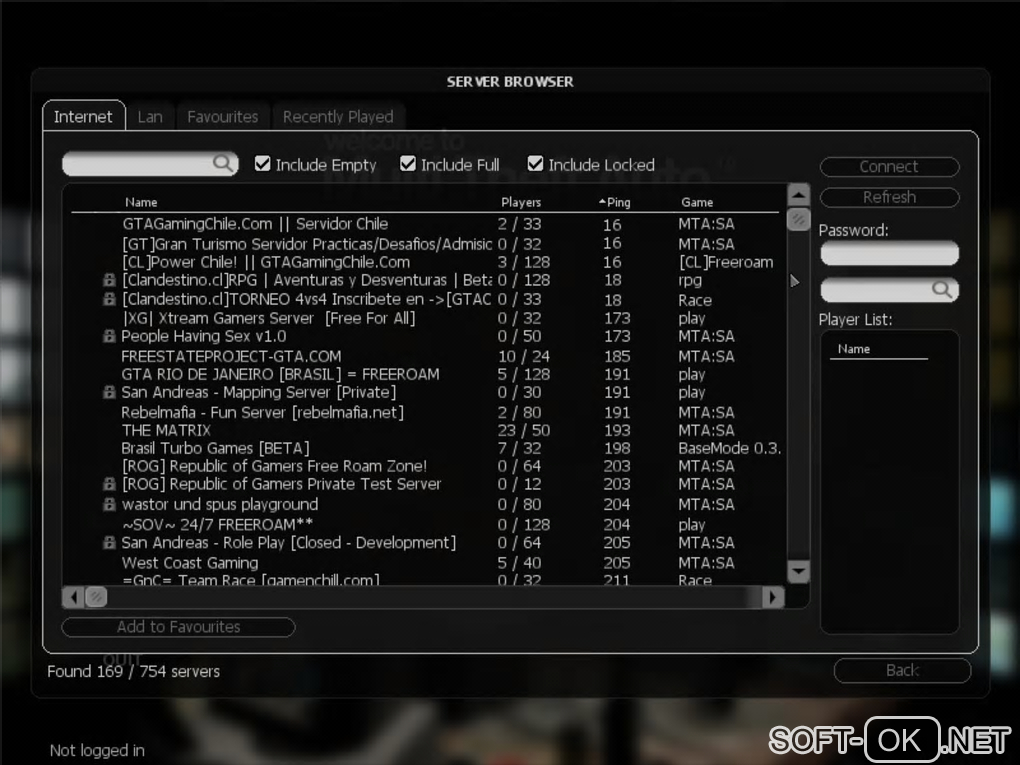
Task: Click ping value 198
Action: [x=617, y=448]
